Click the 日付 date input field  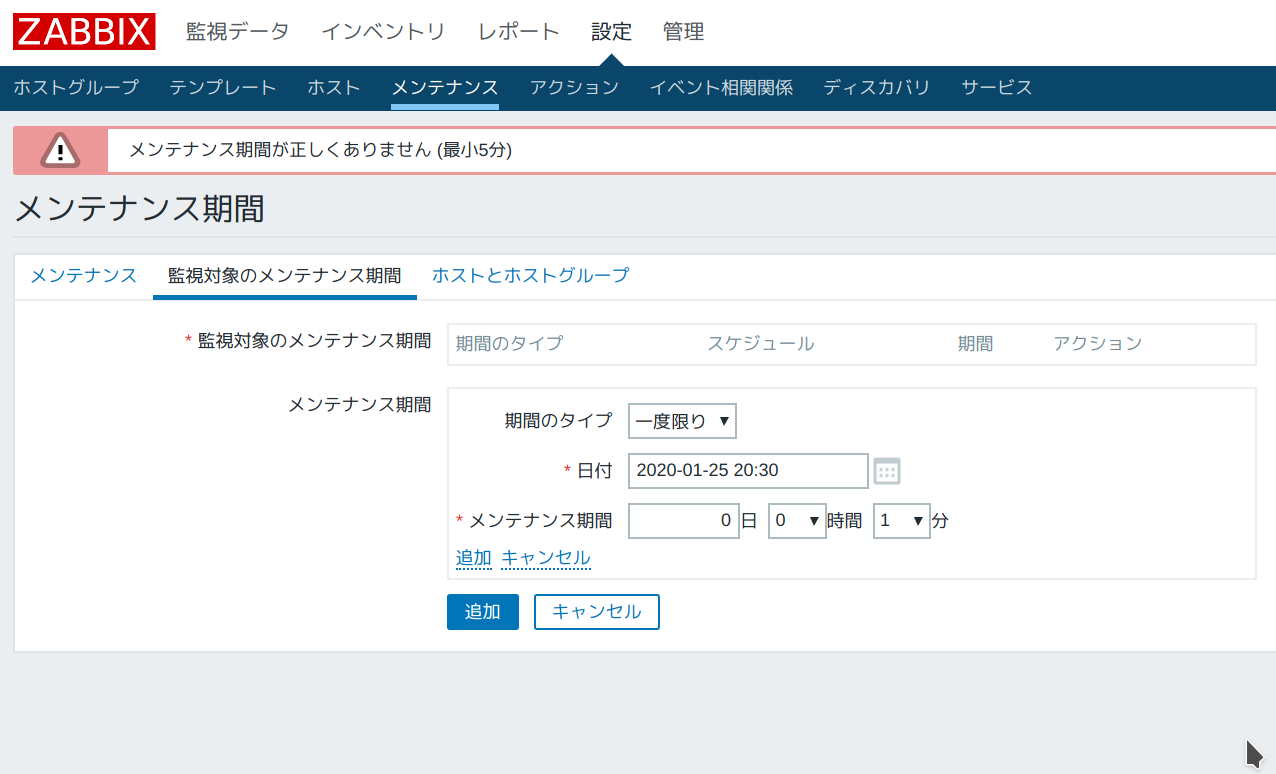(x=747, y=471)
